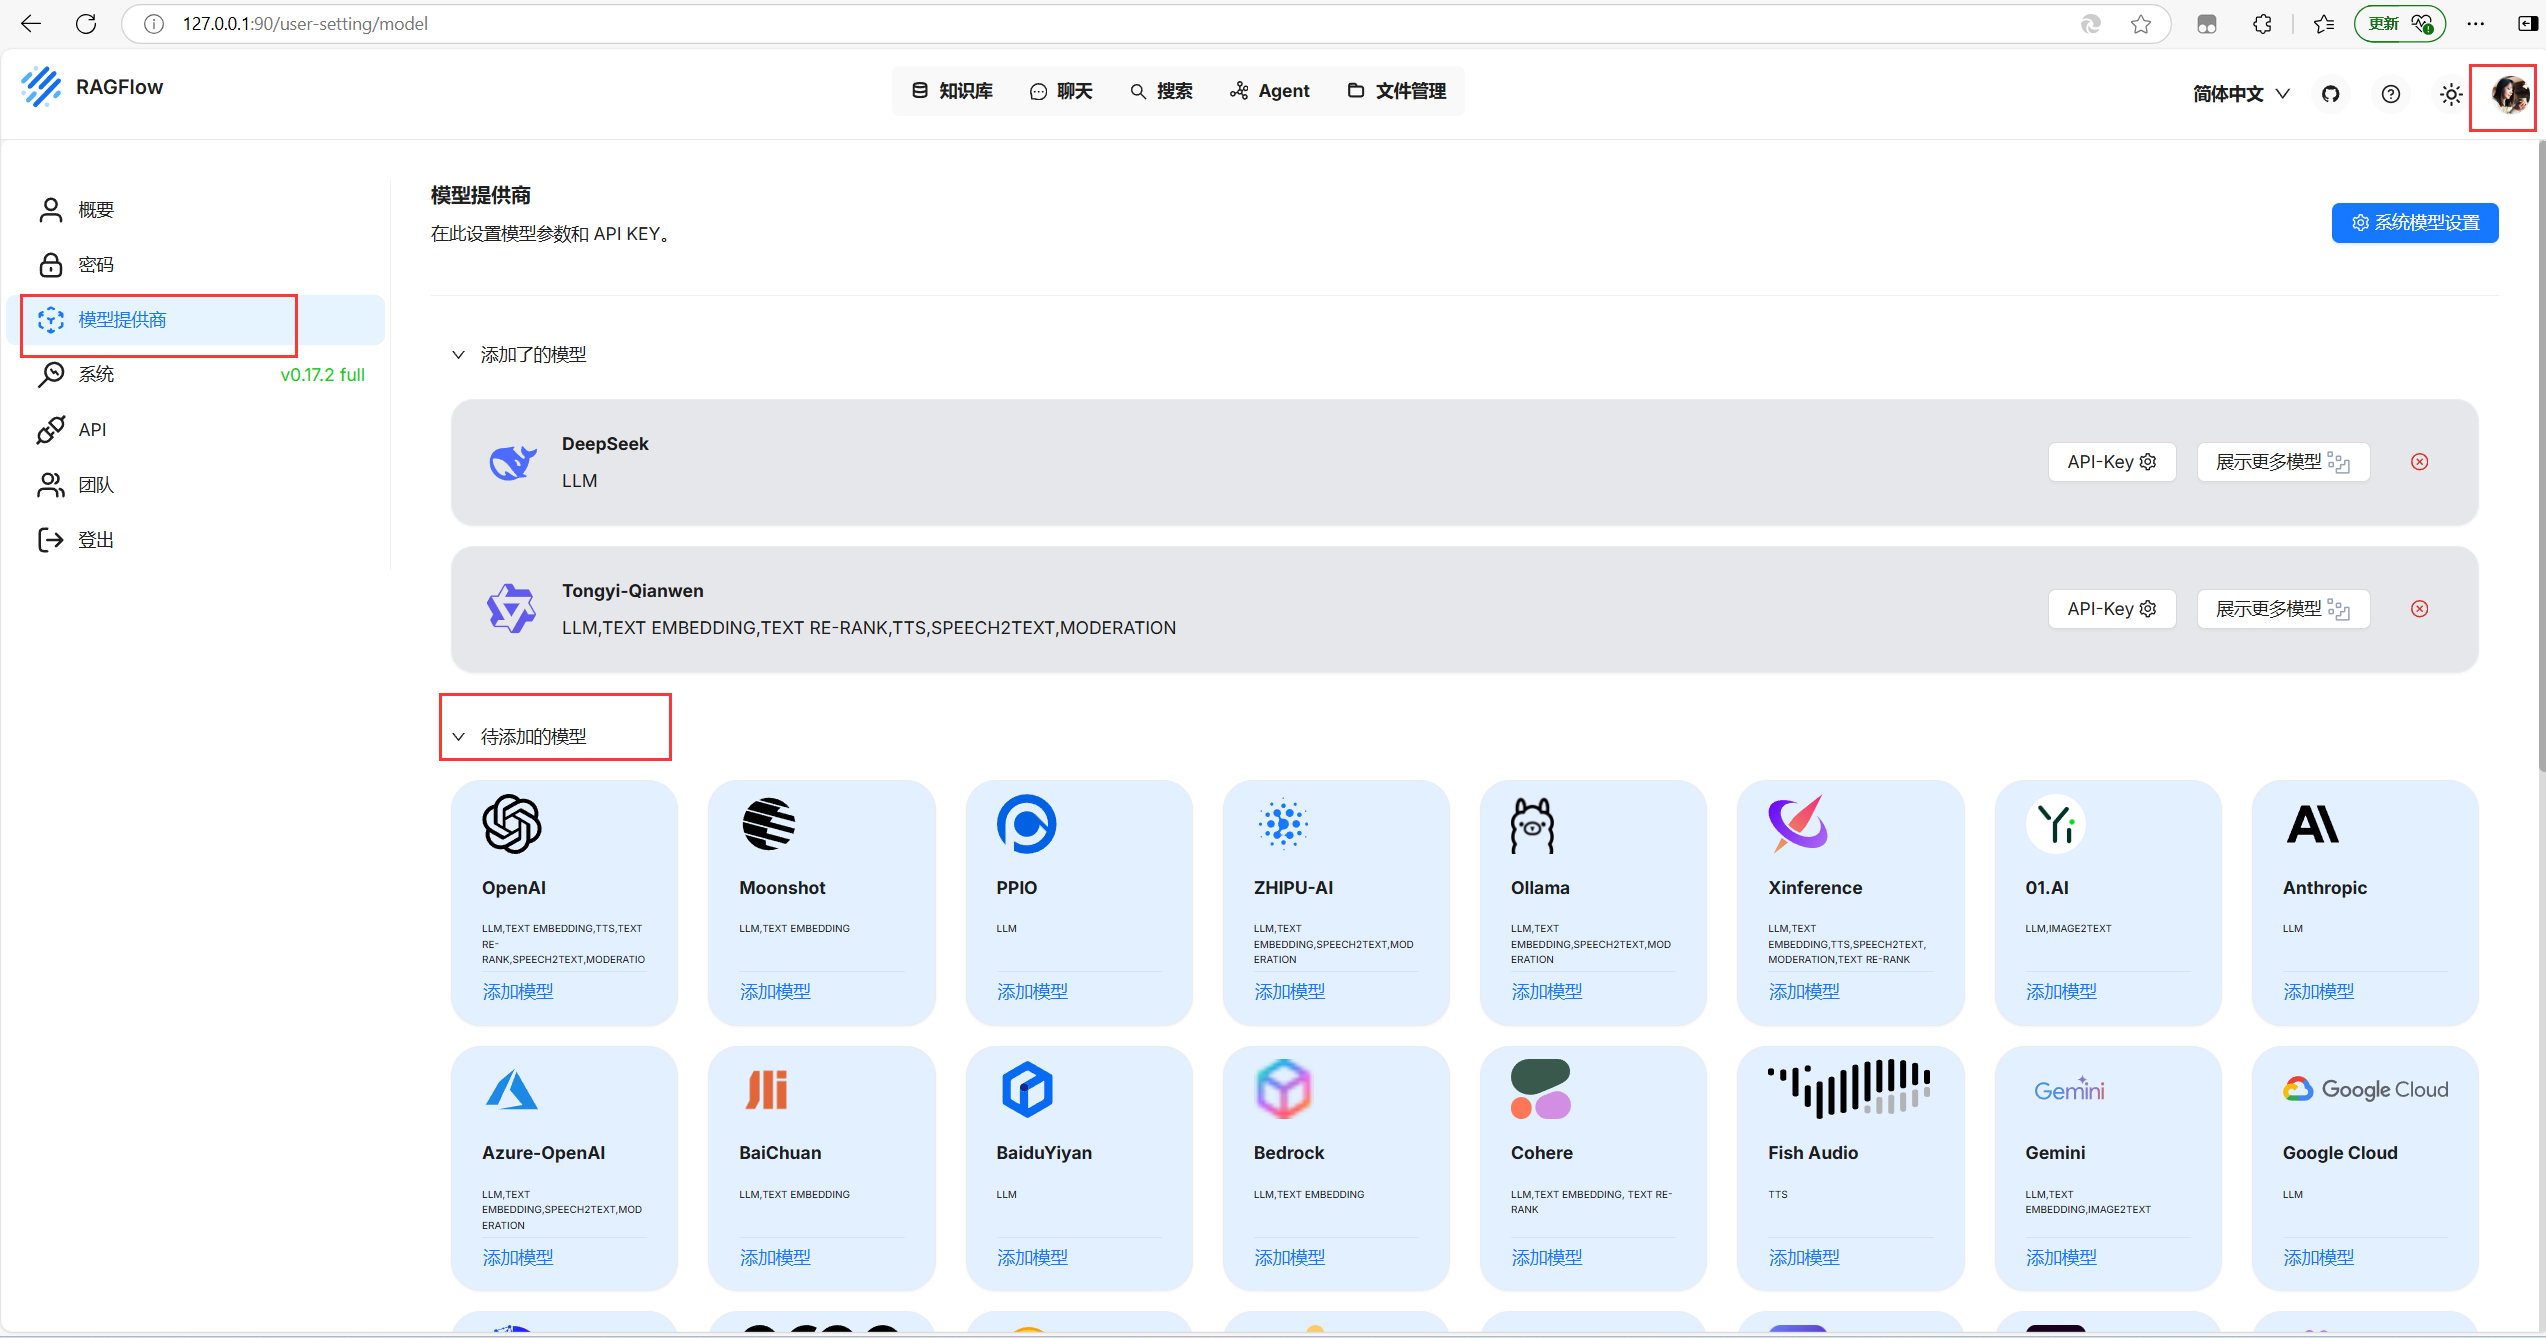Click the Ollama llama icon
This screenshot has width=2546, height=1338.
[1532, 825]
